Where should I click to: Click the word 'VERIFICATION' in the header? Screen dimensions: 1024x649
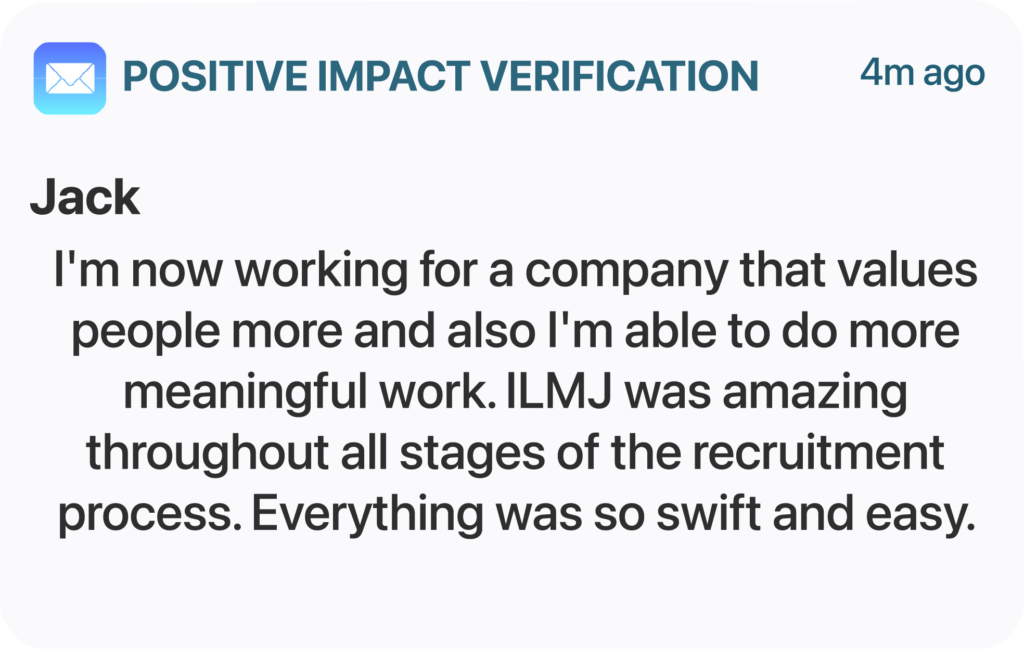[x=620, y=76]
